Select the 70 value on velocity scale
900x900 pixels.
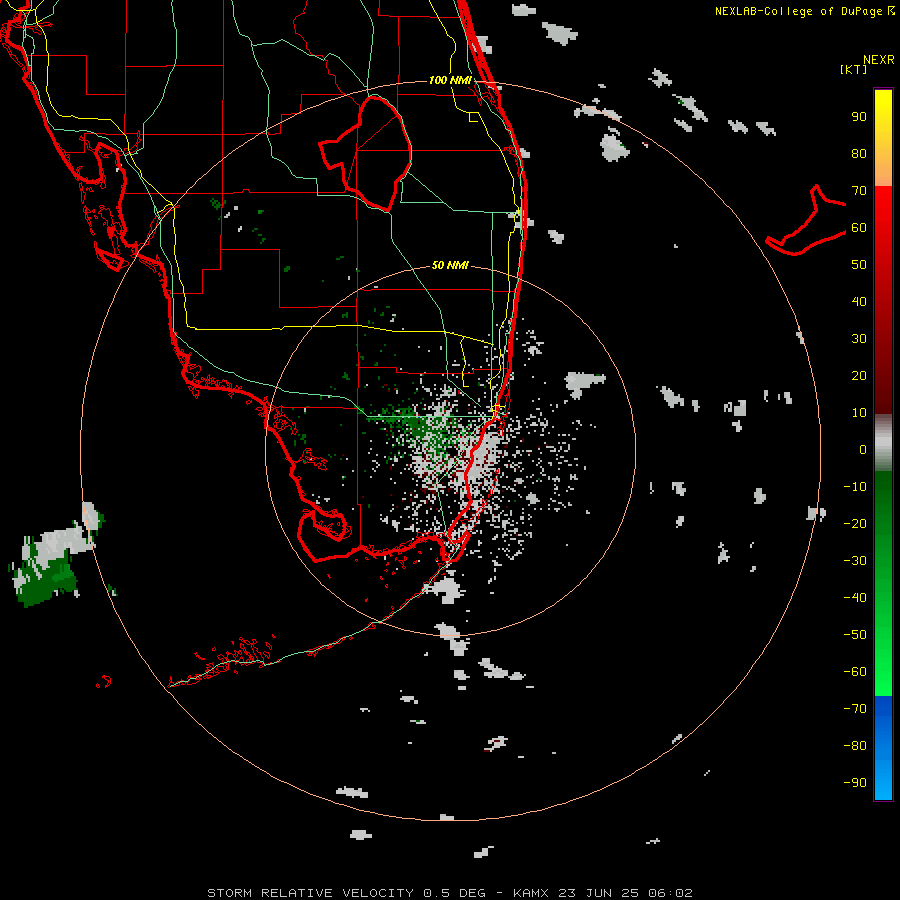859,191
